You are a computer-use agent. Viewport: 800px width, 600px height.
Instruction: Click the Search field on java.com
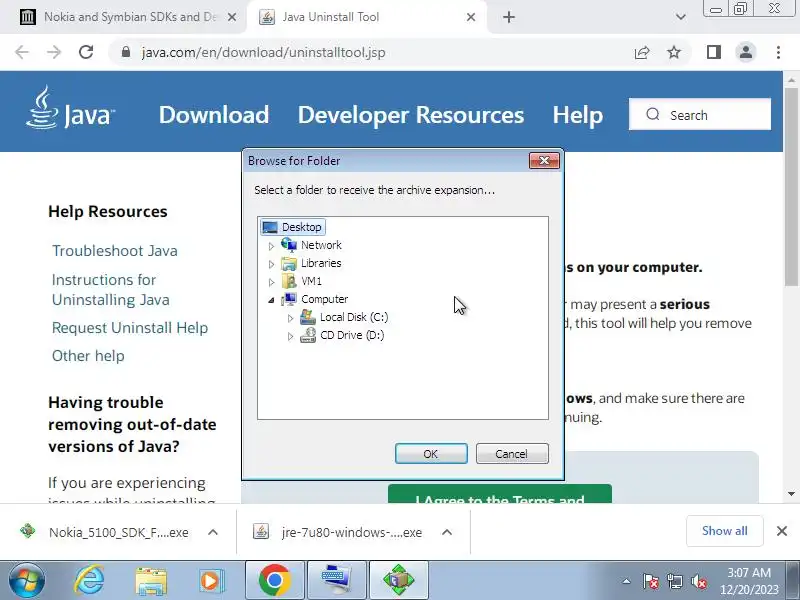pos(699,115)
